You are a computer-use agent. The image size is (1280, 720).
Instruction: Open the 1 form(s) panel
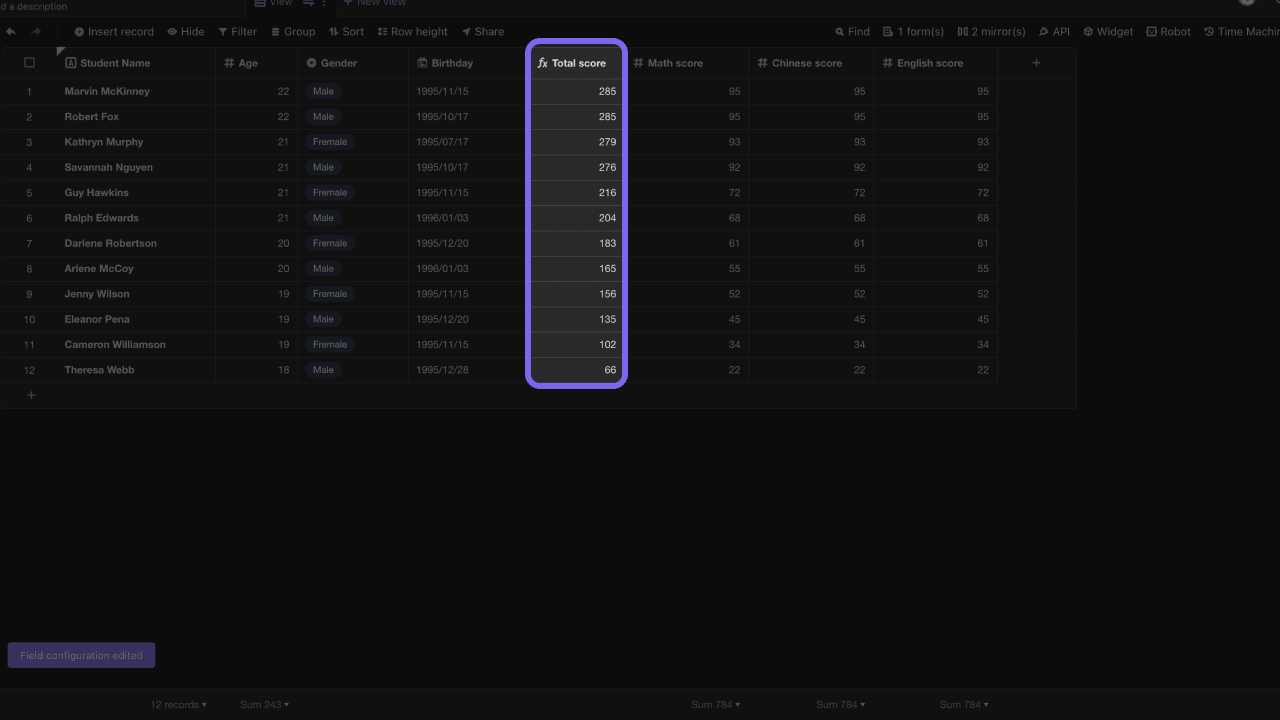[913, 32]
